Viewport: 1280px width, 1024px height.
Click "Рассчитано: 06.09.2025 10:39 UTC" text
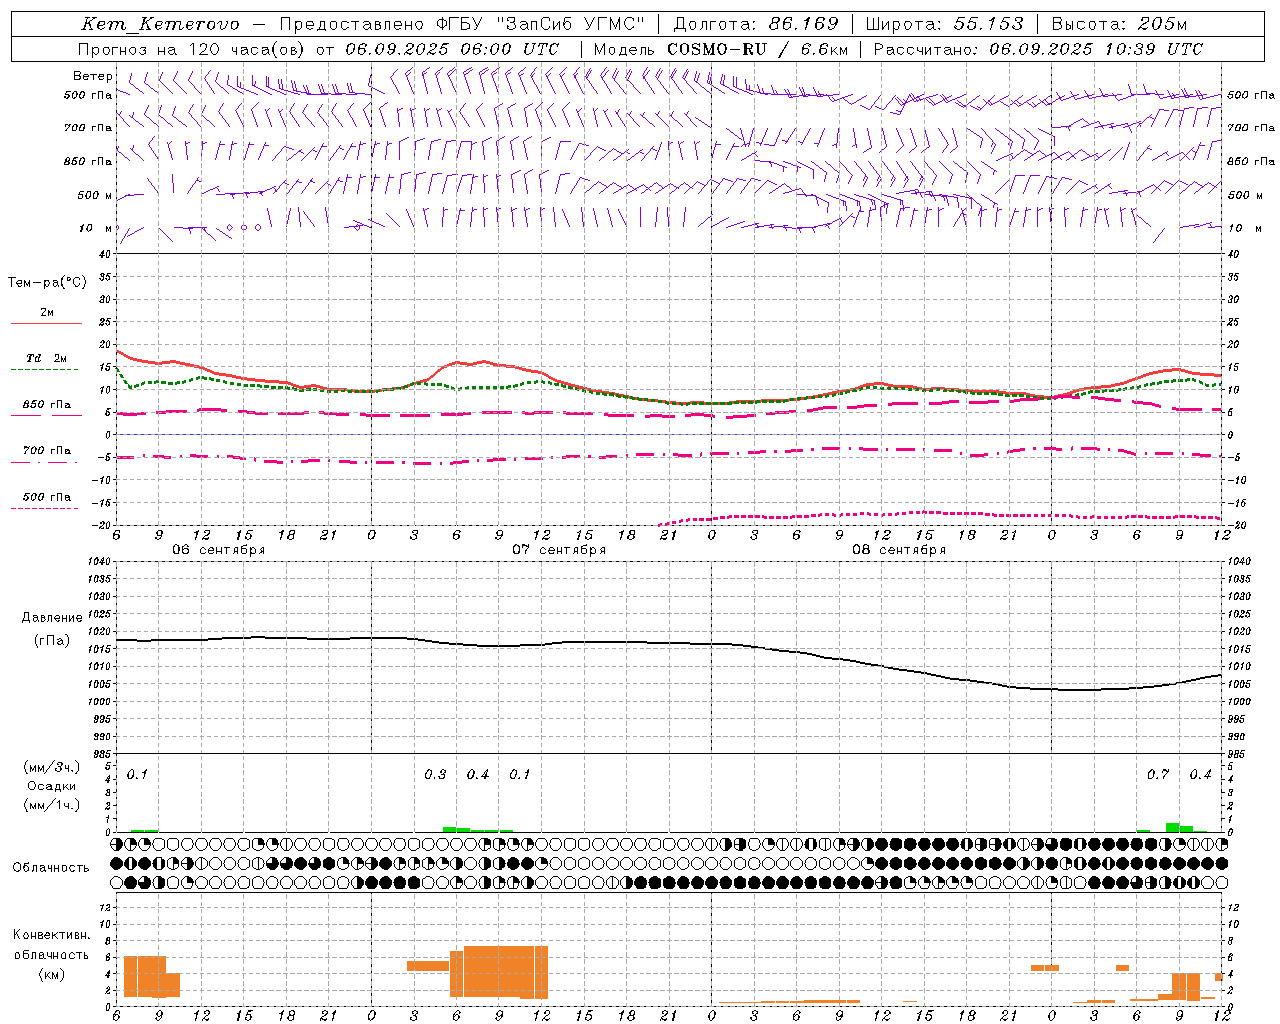pos(1037,49)
